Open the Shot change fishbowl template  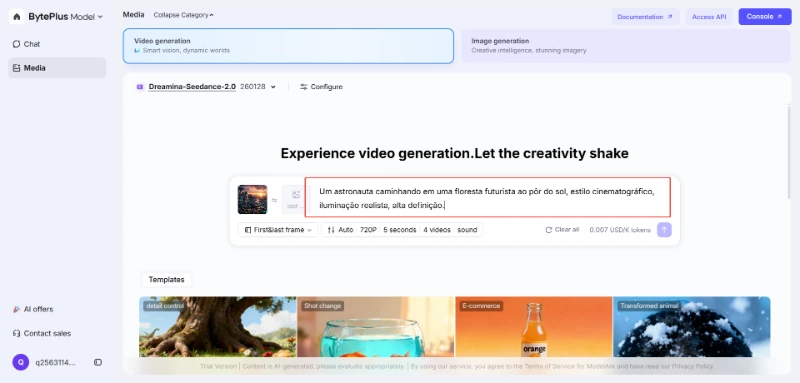pyautogui.click(x=376, y=327)
